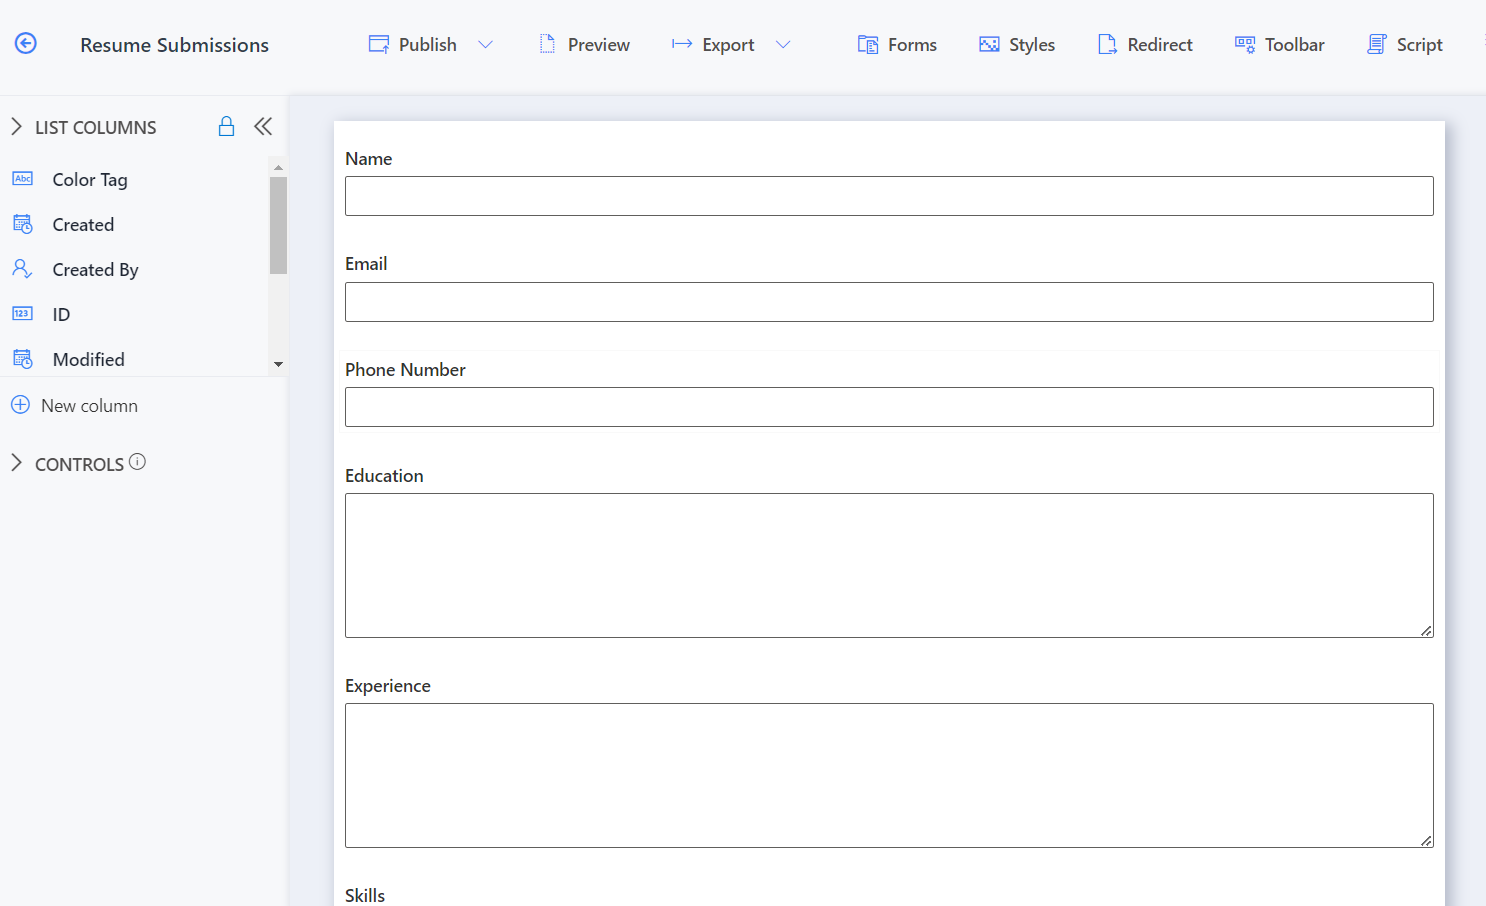Click the column list scroll-up arrow
The width and height of the screenshot is (1486, 906).
(x=278, y=167)
